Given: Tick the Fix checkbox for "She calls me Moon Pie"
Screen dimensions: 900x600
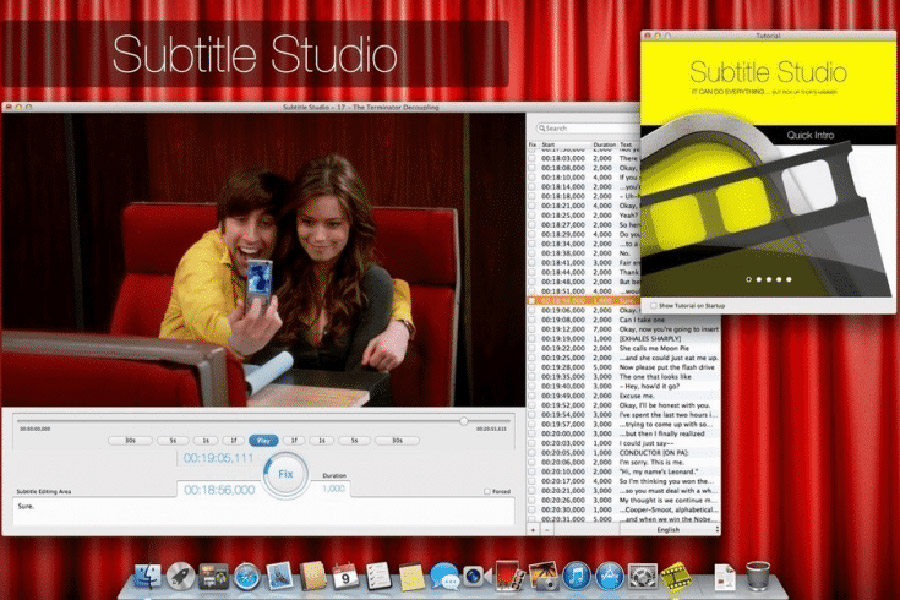Looking at the screenshot, I should coord(532,348).
